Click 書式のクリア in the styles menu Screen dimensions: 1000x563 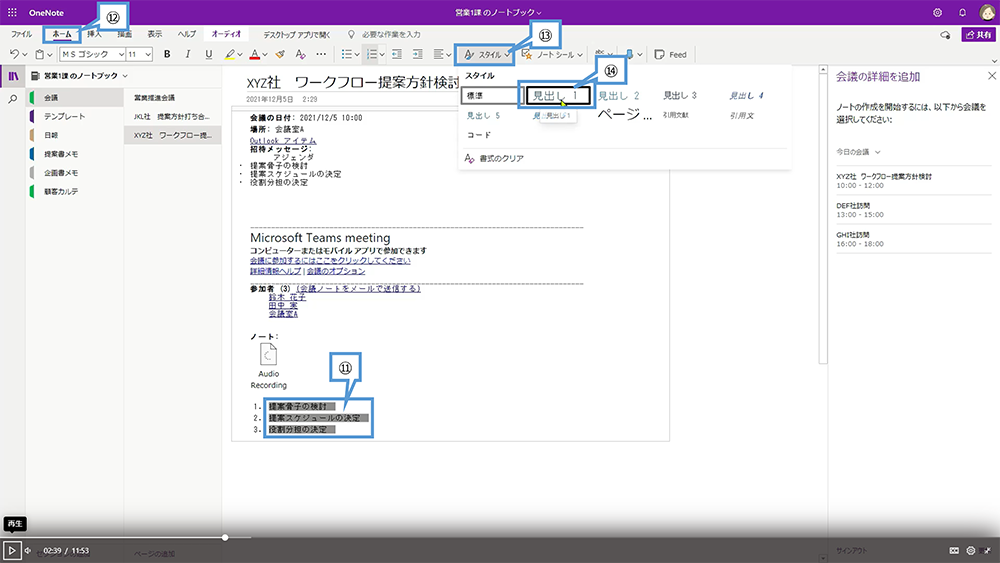pyautogui.click(x=494, y=158)
